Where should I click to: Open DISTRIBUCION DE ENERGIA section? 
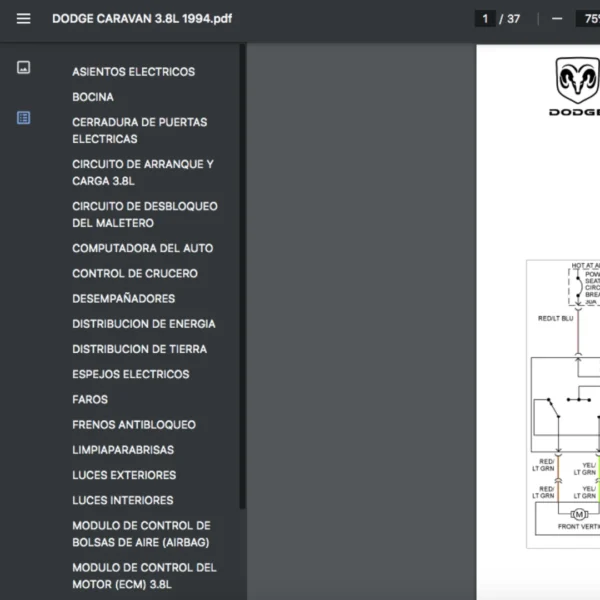click(143, 324)
